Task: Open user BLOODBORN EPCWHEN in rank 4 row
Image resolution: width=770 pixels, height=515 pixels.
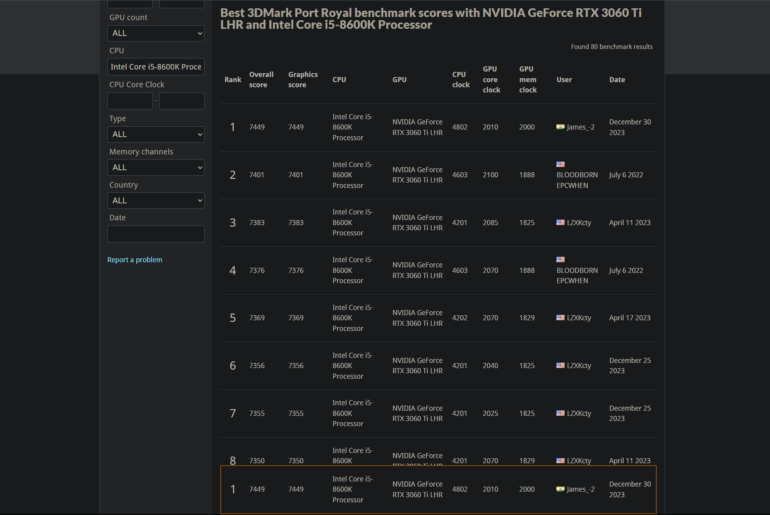Action: pos(577,275)
